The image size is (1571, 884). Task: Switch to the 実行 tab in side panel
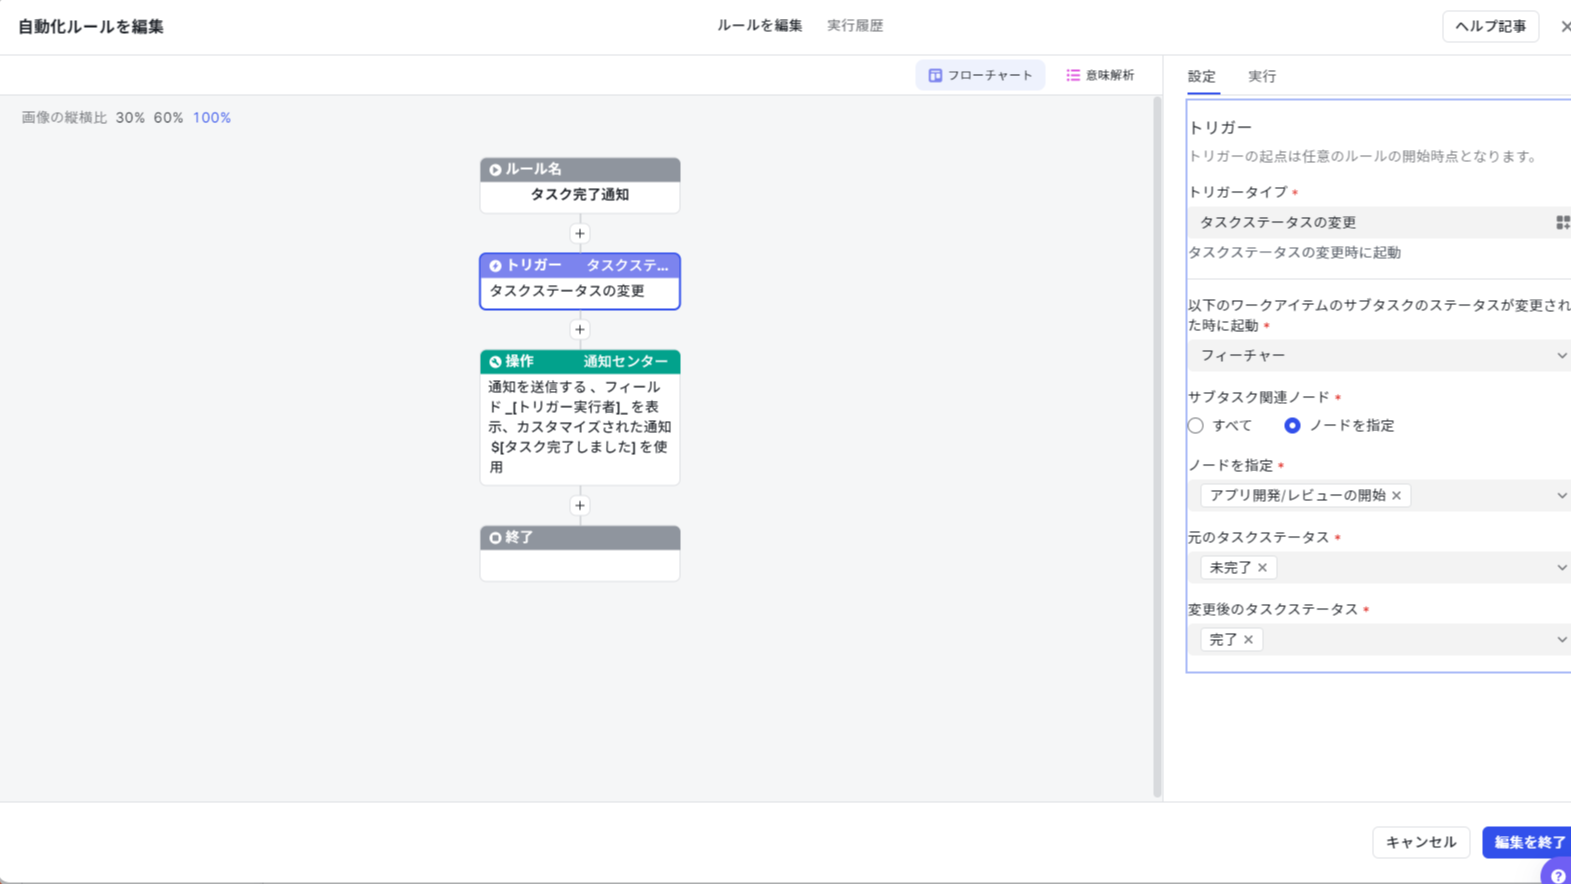click(x=1261, y=77)
